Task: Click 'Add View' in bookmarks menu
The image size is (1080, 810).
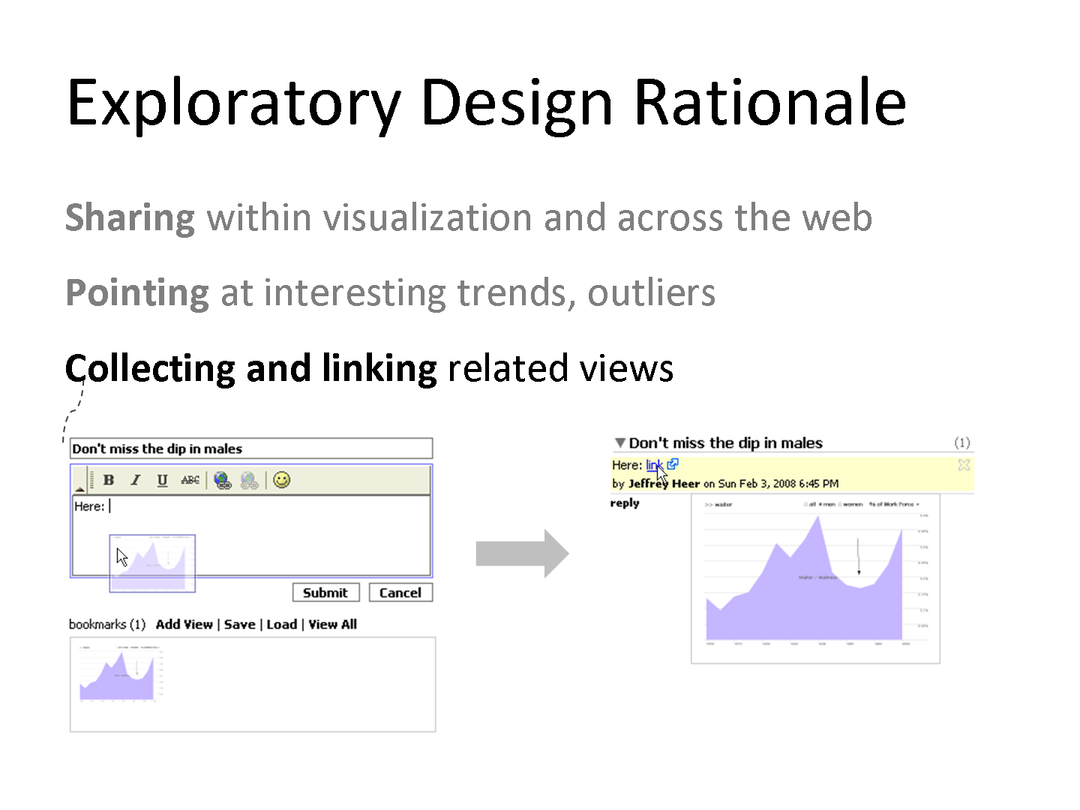Action: coord(184,624)
